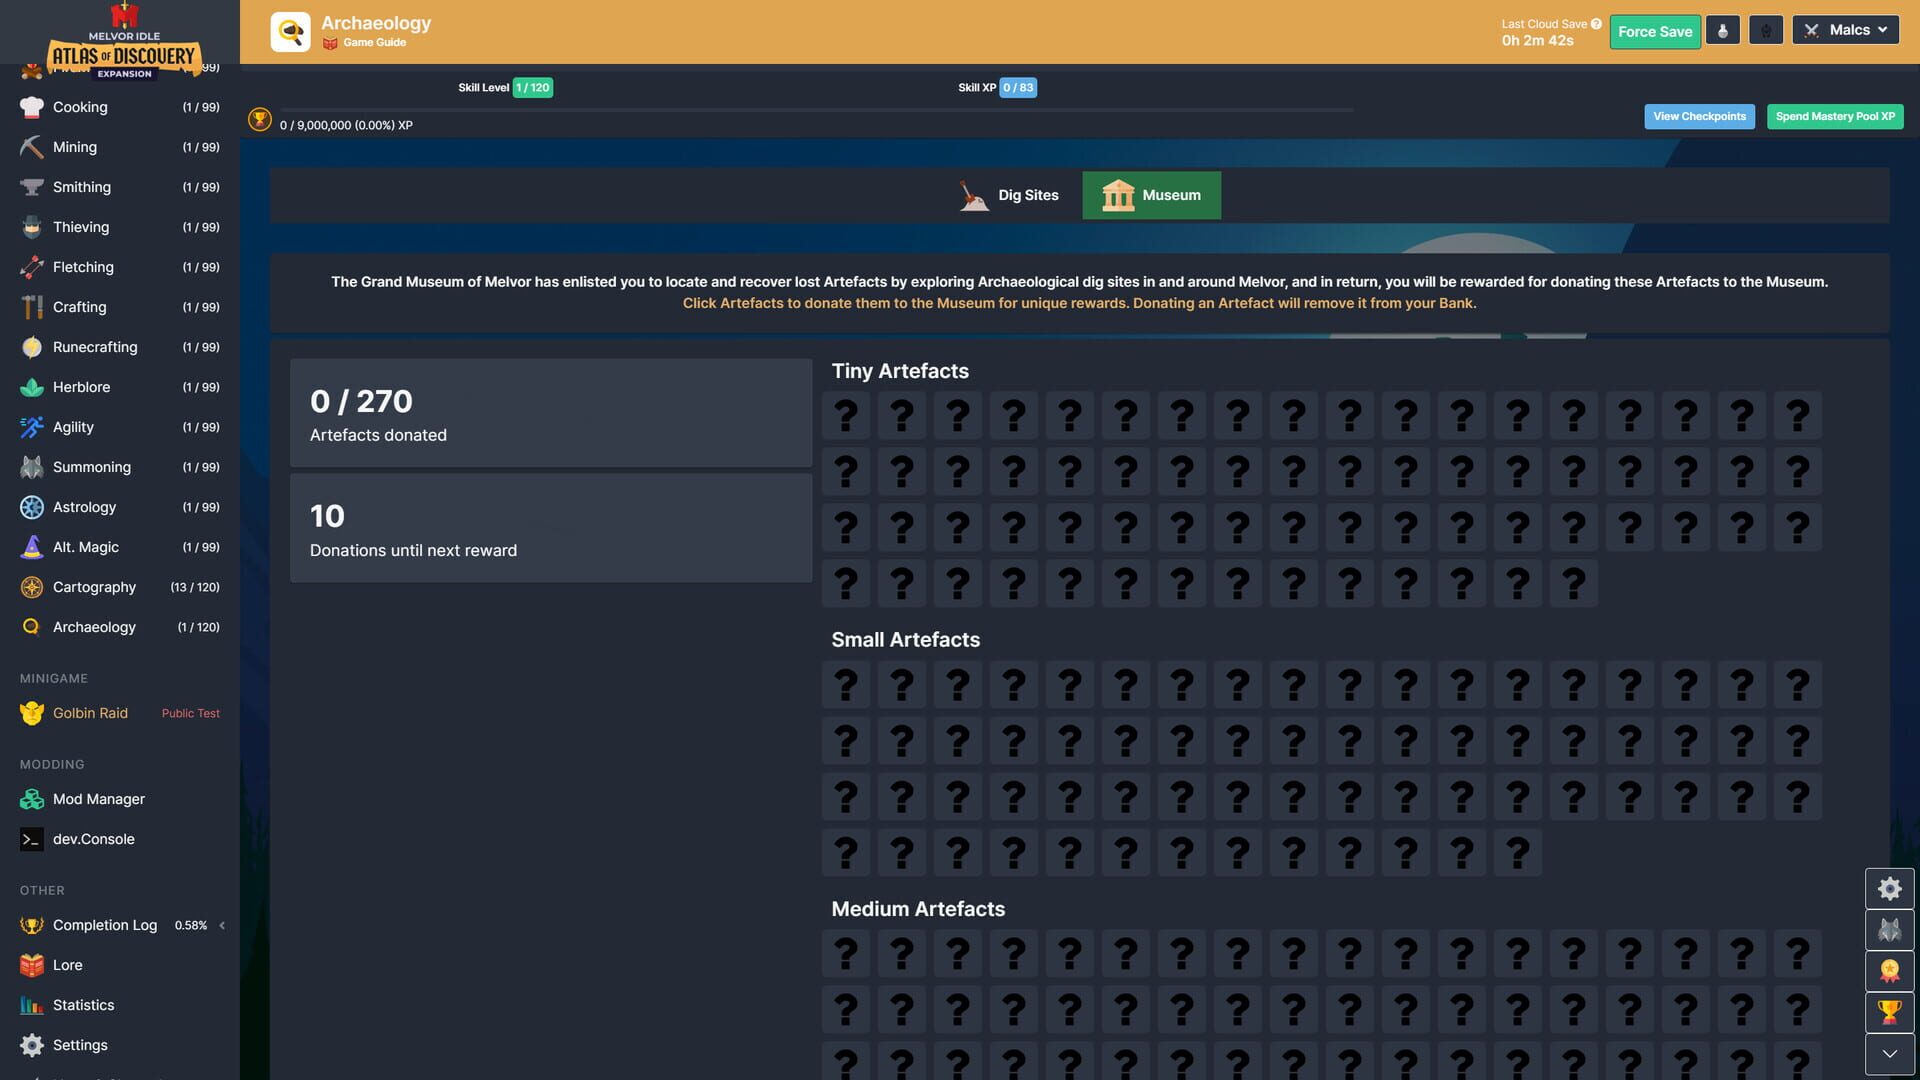Open the Malcs account dropdown
1920x1080 pixels.
(1845, 29)
